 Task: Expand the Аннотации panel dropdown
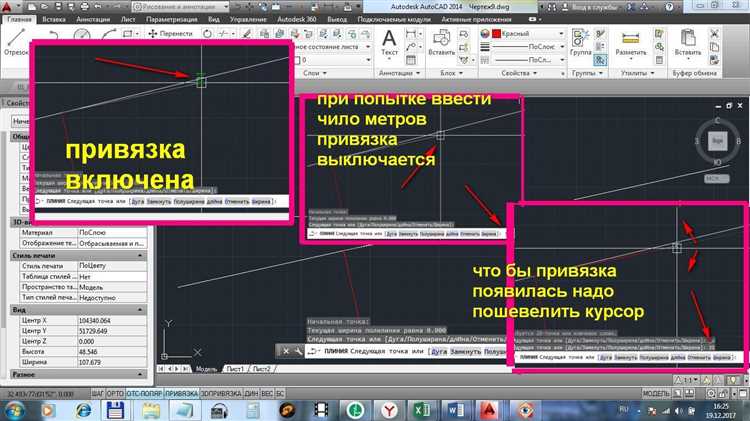(x=399, y=73)
